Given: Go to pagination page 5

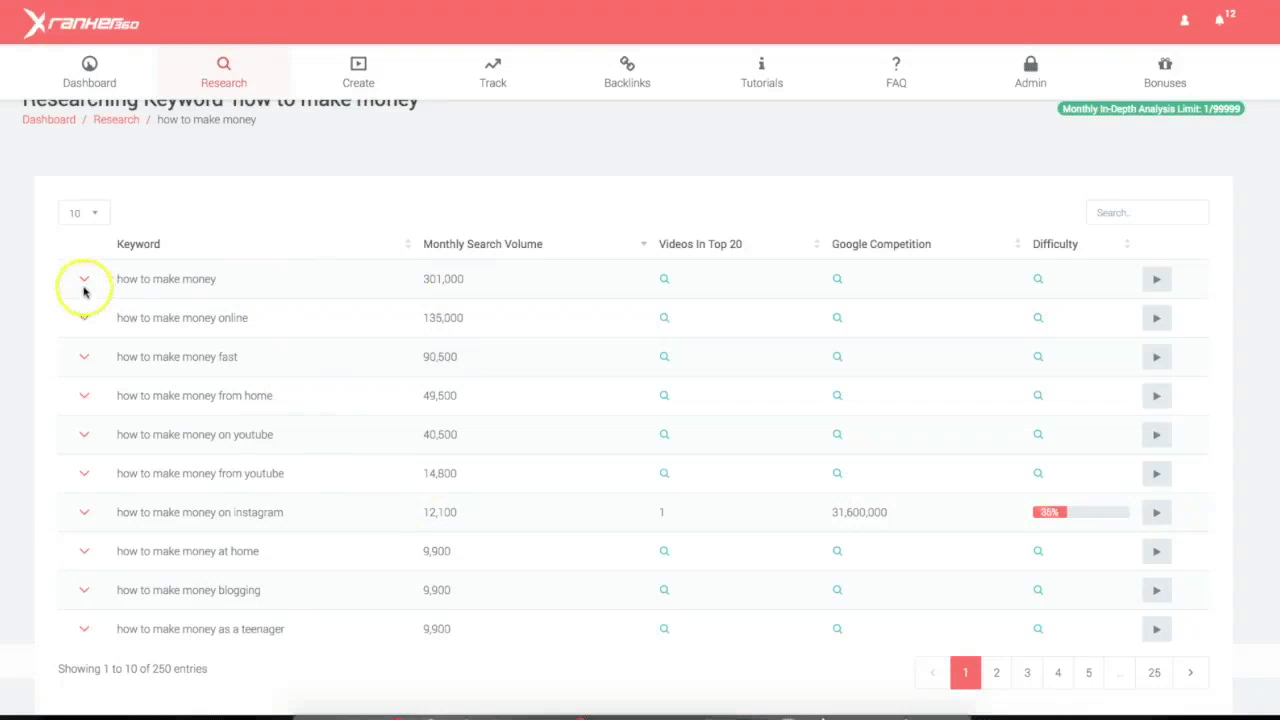Looking at the screenshot, I should point(1089,673).
